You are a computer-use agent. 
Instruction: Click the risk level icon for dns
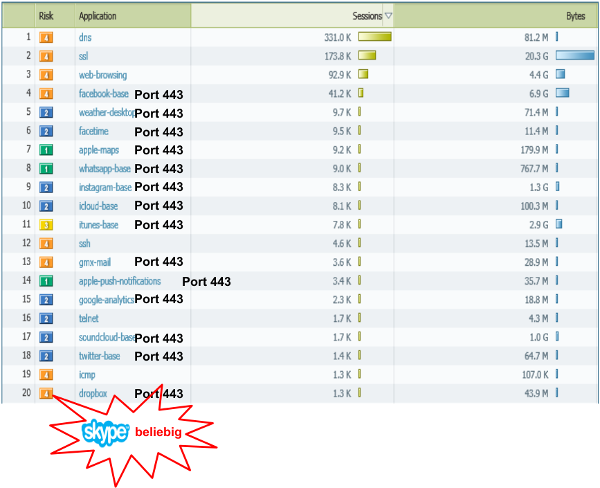(x=45, y=37)
